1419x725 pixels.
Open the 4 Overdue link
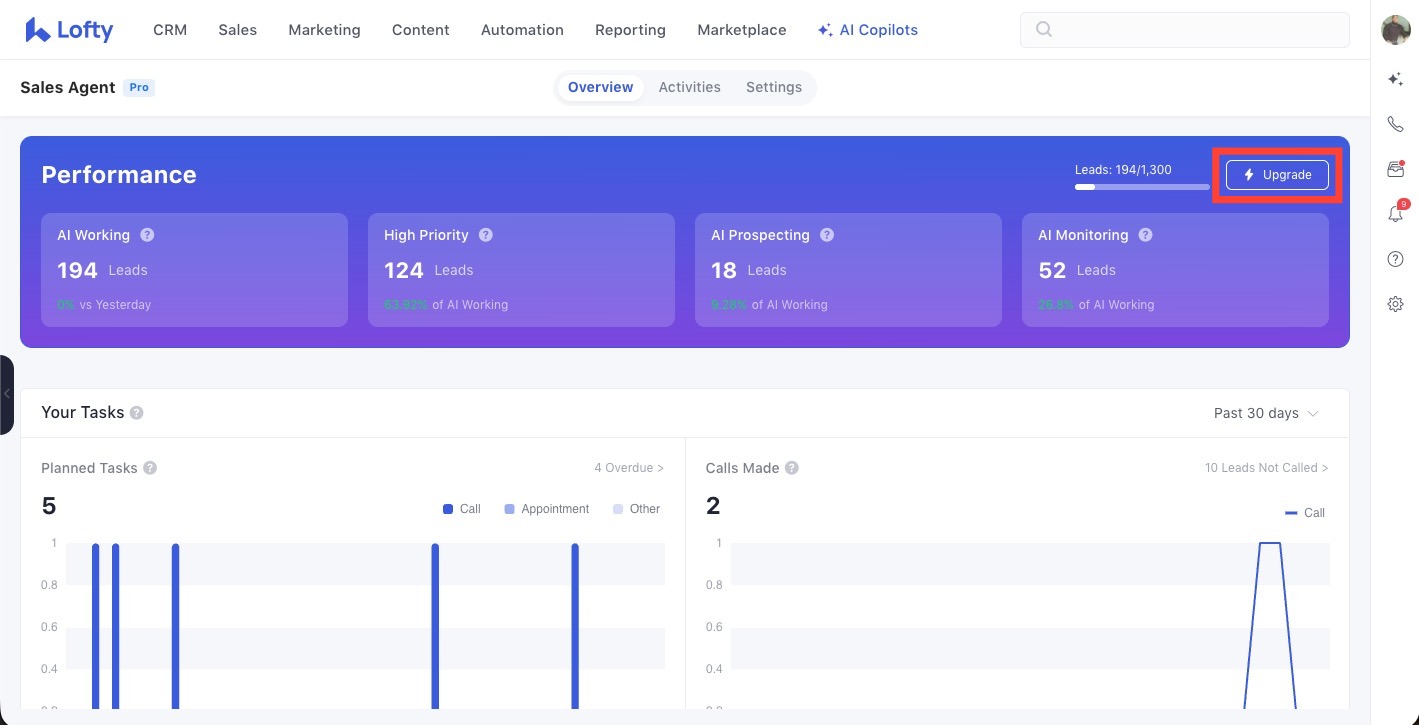click(629, 468)
